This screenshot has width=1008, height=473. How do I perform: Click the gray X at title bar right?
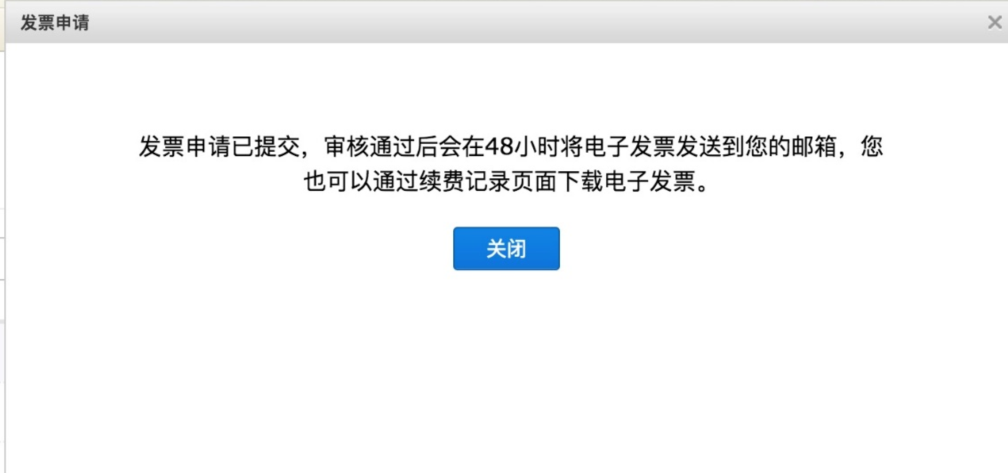[x=994, y=22]
